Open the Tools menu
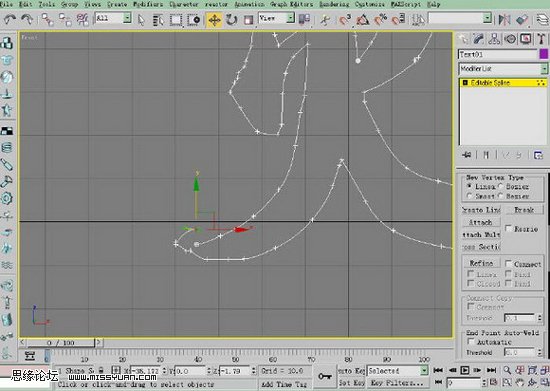 tap(46, 5)
